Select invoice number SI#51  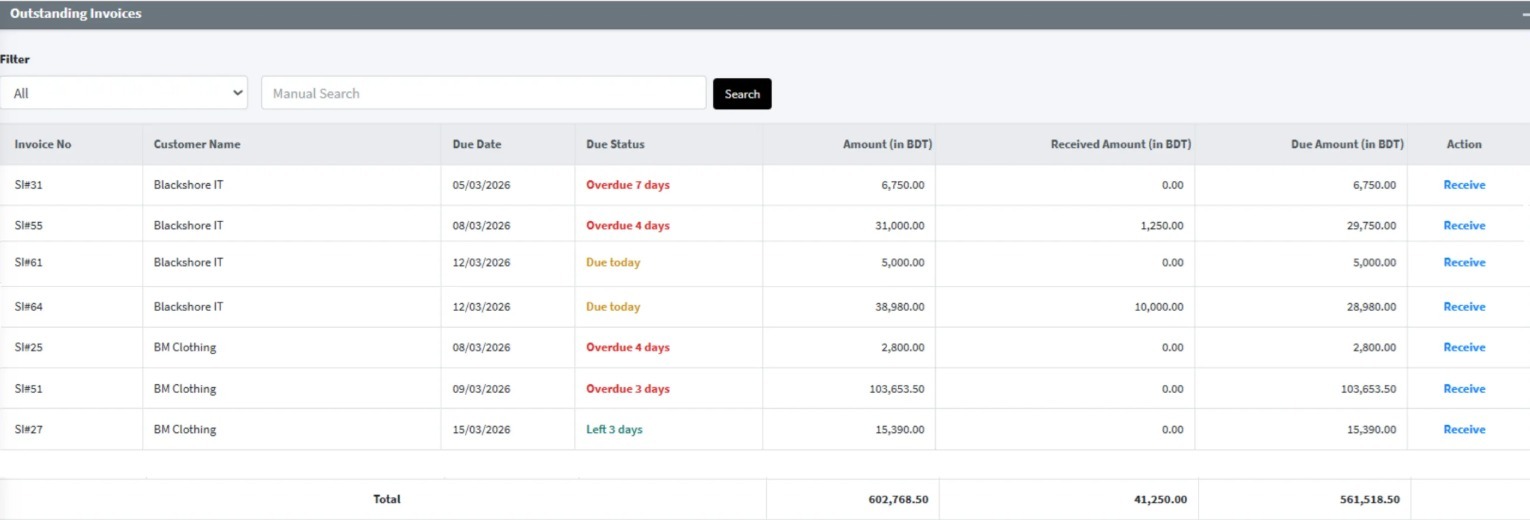point(28,389)
